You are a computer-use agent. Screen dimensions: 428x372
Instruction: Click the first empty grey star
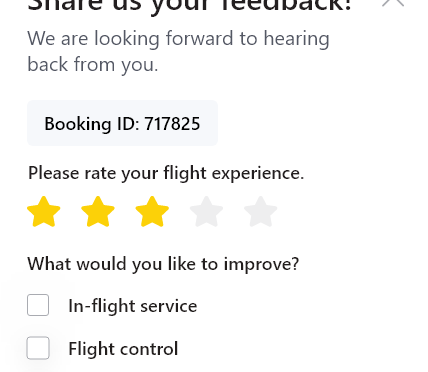coord(206,212)
